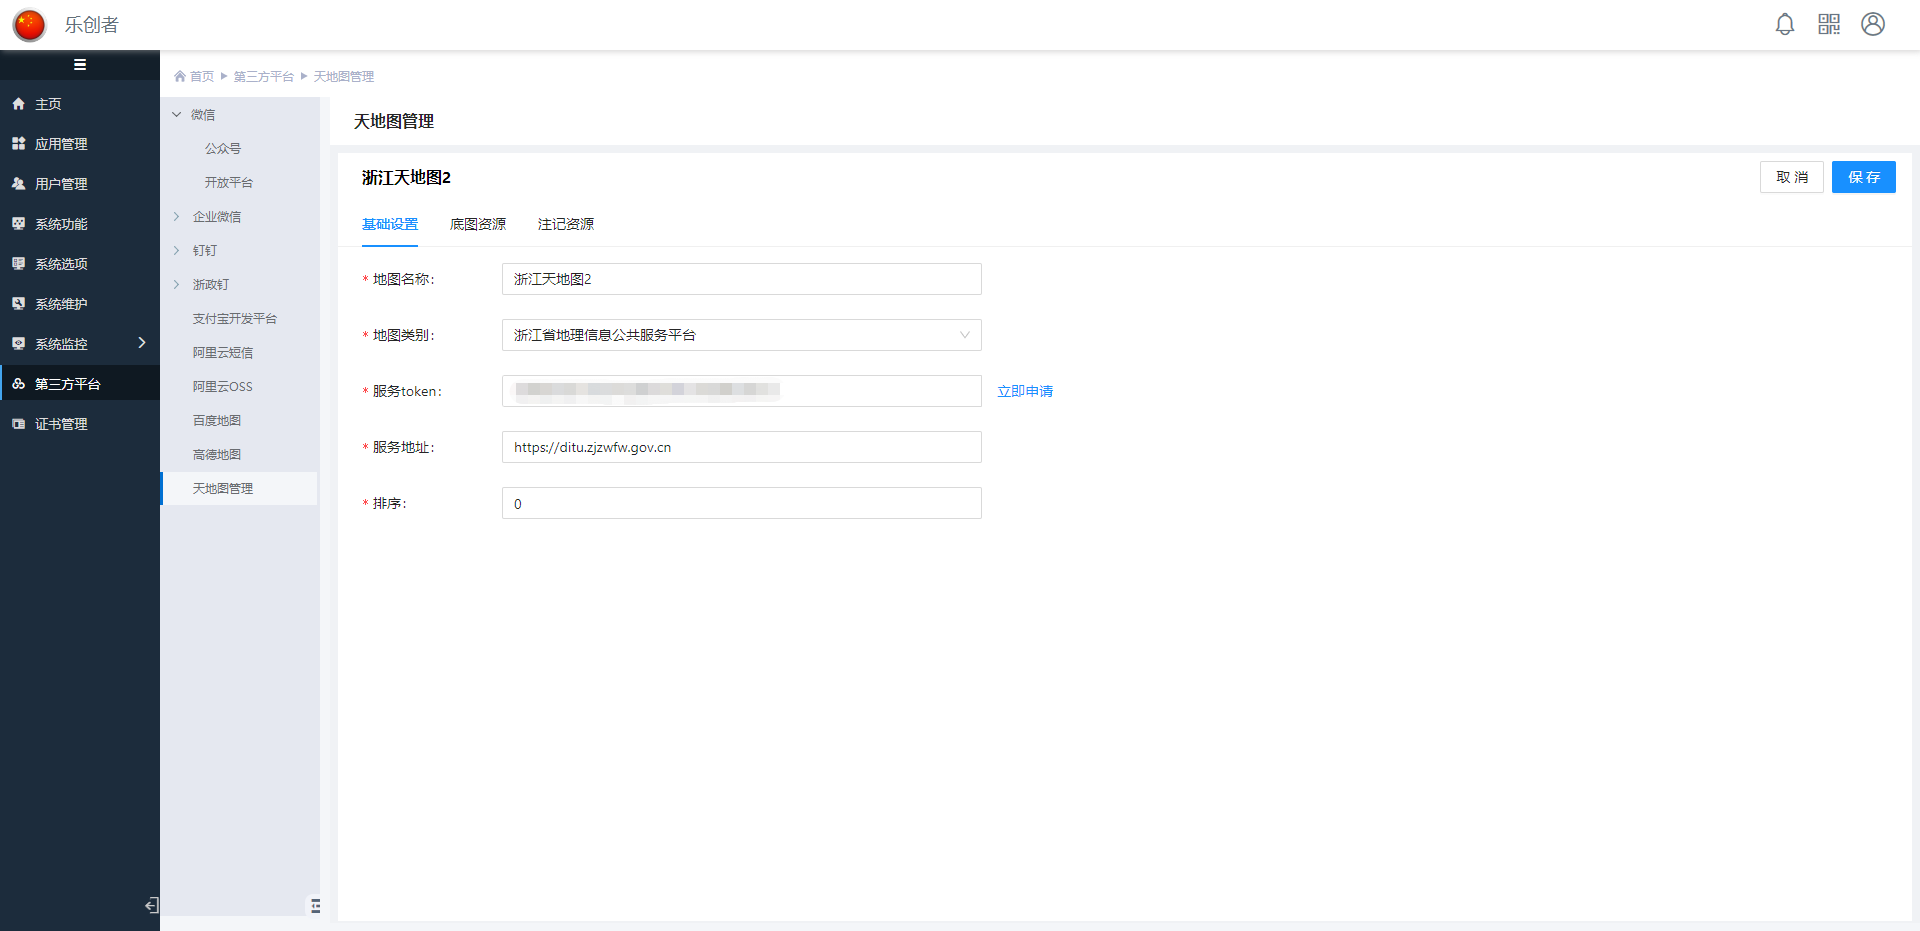
Task: Switch to the 底图资源 tab
Action: pos(478,224)
